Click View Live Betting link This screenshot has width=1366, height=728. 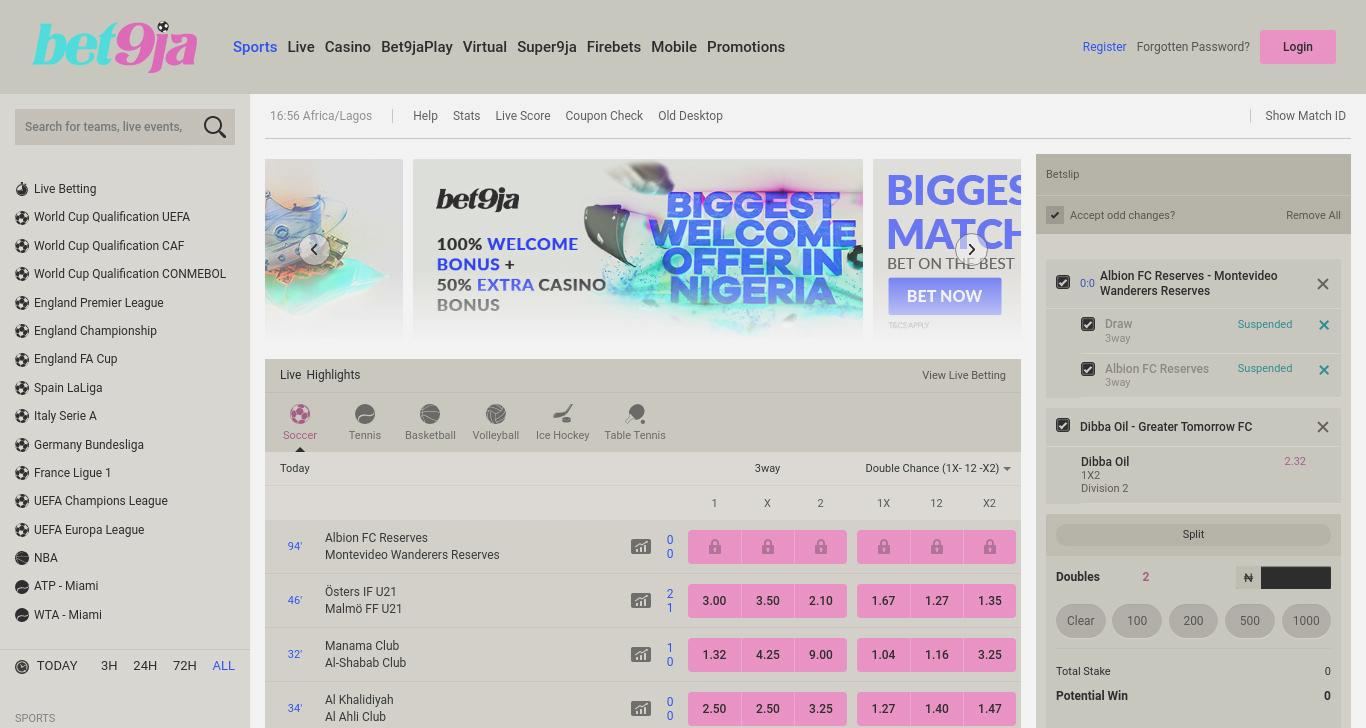coord(964,375)
